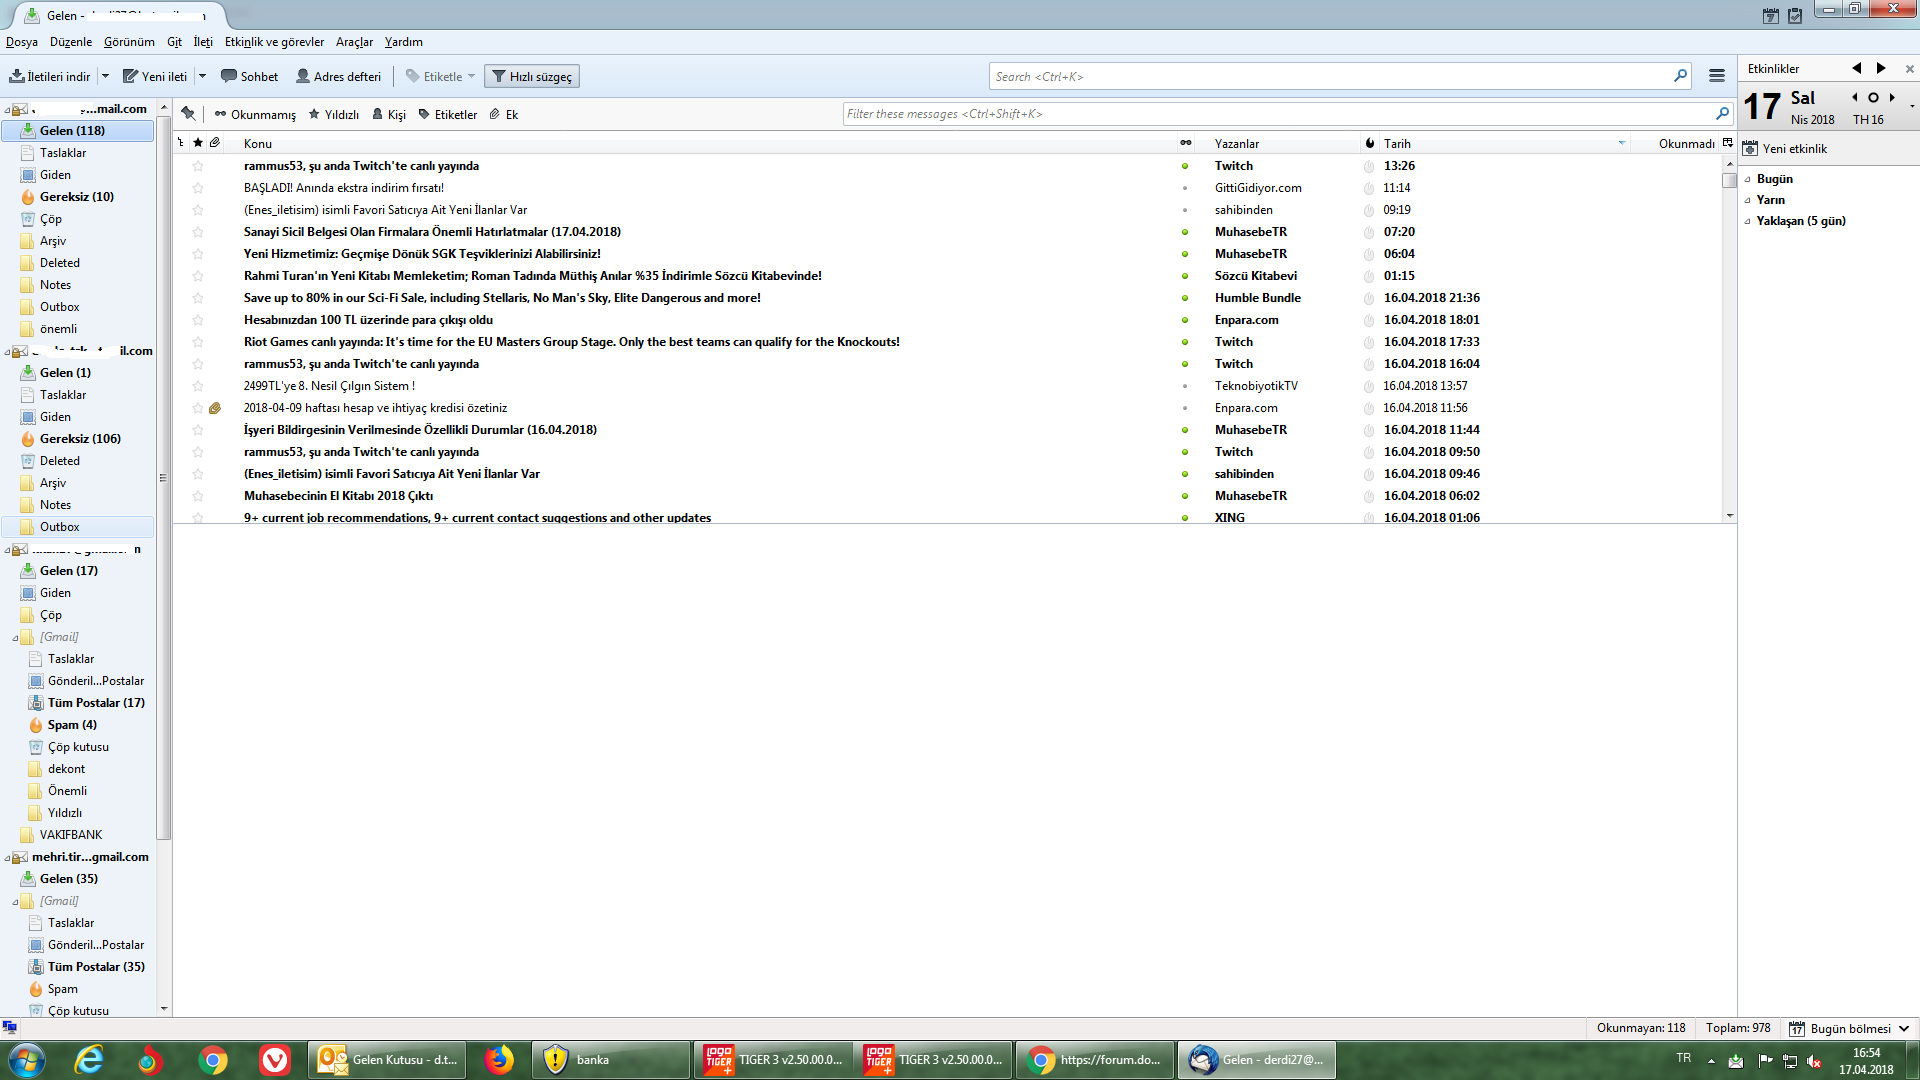Collapse mehri.tir gmail.com account
Viewport: 1920px width, 1080px height.
click(x=8, y=857)
